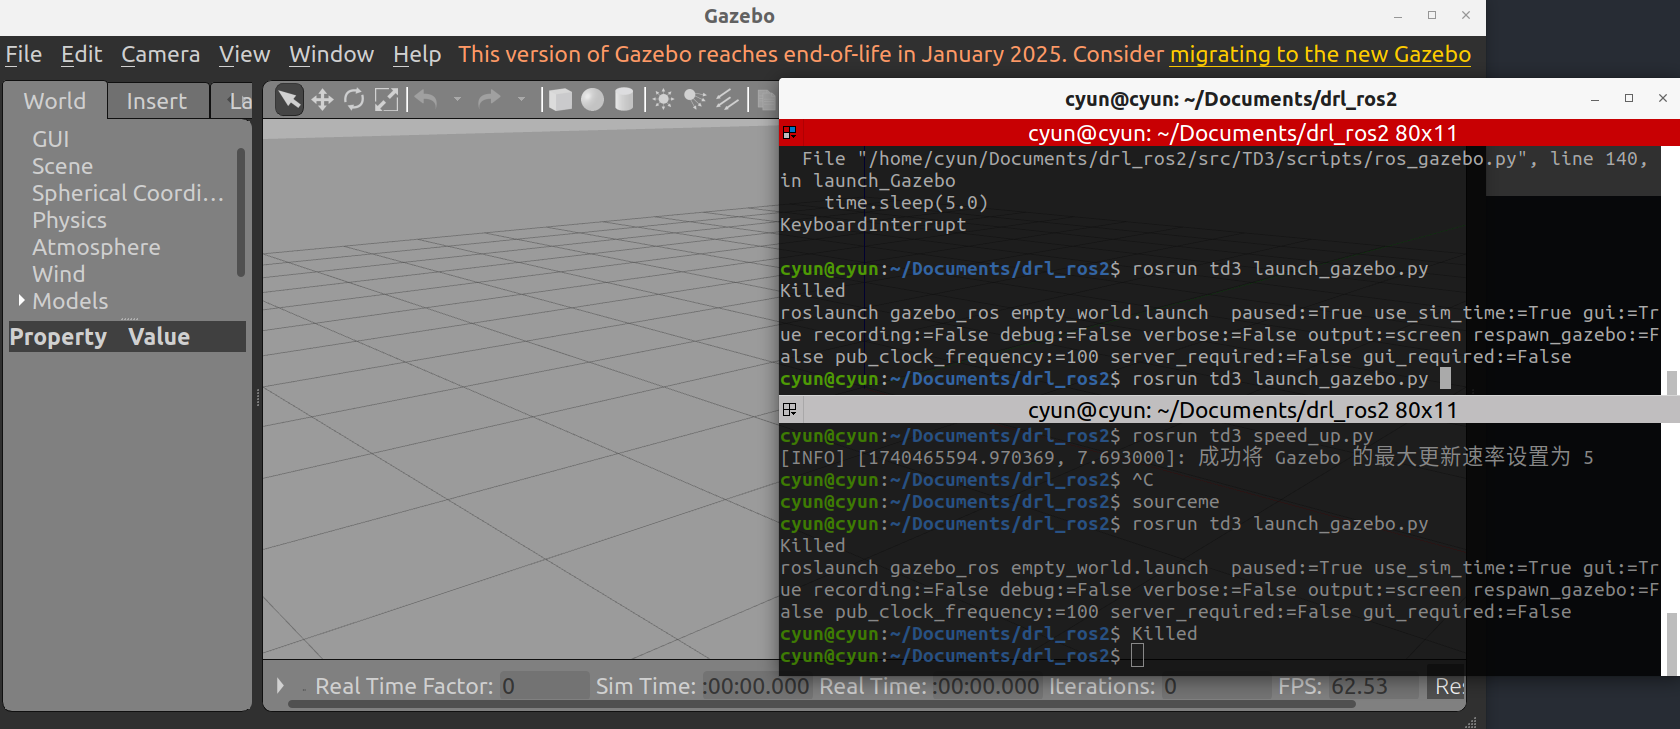The height and width of the screenshot is (729, 1680).
Task: Click the Redo arrow icon
Action: pos(490,98)
